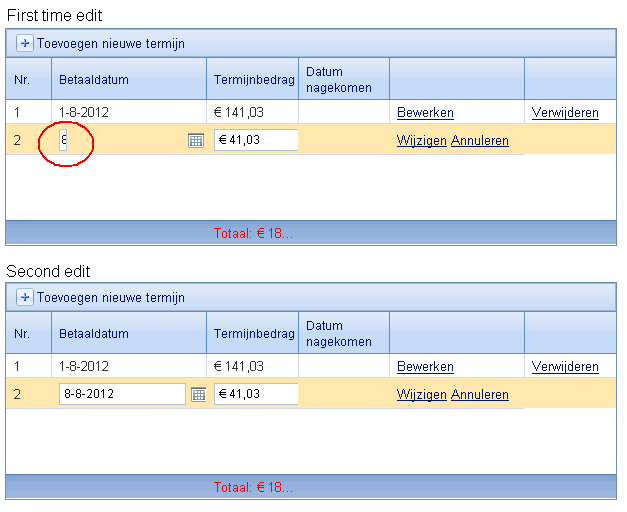
Task: Click Totaal footer text in Second edit grid
Action: (254, 487)
